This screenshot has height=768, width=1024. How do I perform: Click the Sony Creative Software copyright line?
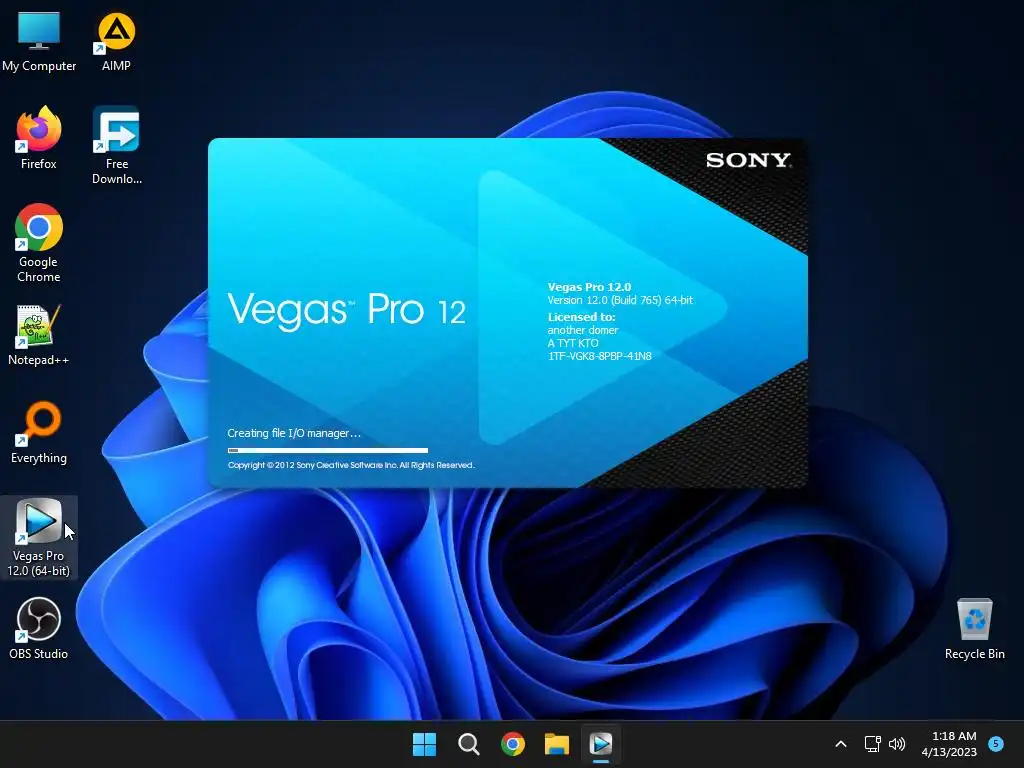(x=351, y=465)
